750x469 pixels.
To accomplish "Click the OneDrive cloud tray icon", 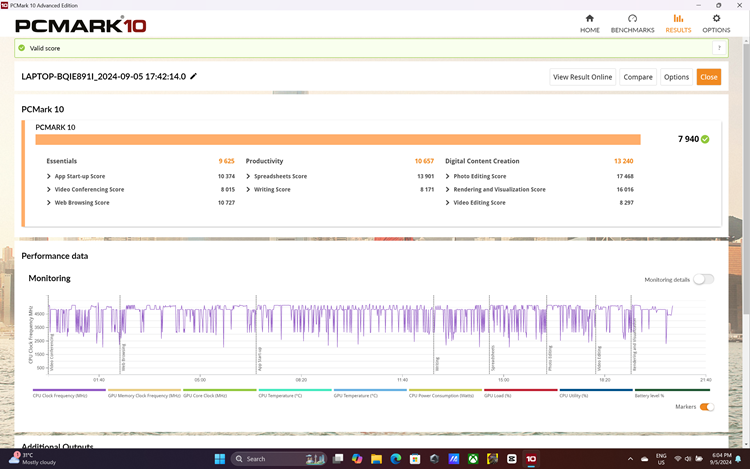I will tap(645, 459).
